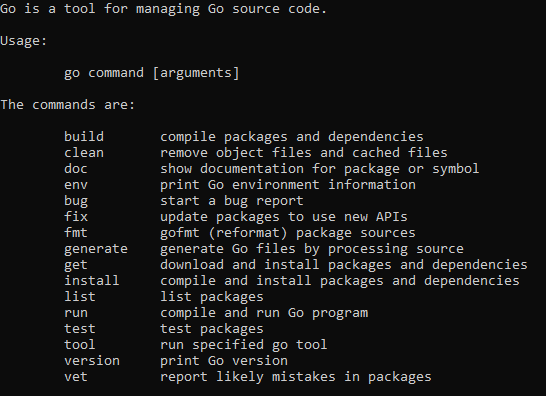Click the 'env' command name
Viewport: 546px width, 396px height.
pos(76,185)
